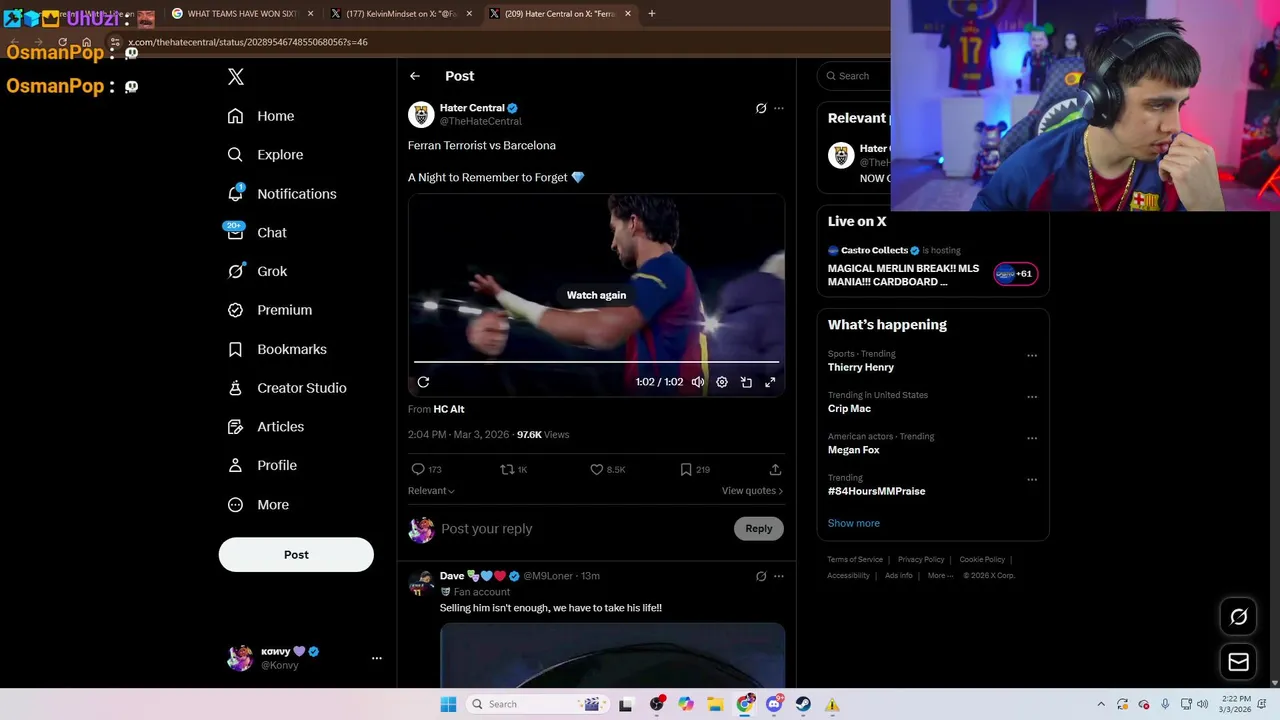Open #84HoursMMPraise trending topic
Viewport: 1280px width, 720px height.
click(877, 491)
